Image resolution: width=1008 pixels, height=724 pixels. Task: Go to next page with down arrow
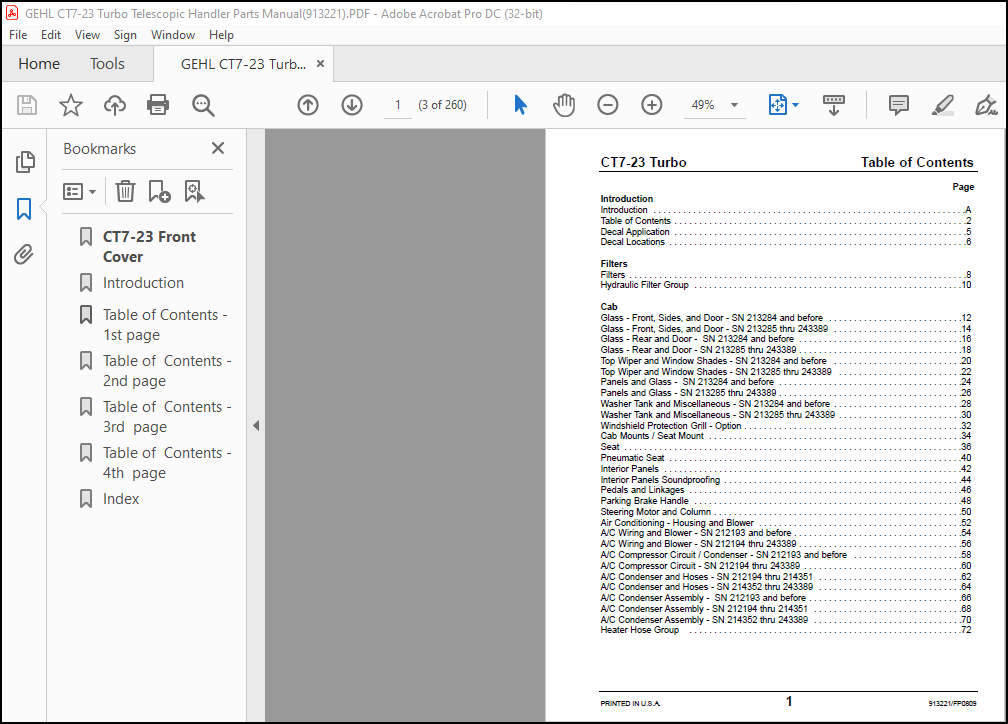point(352,105)
